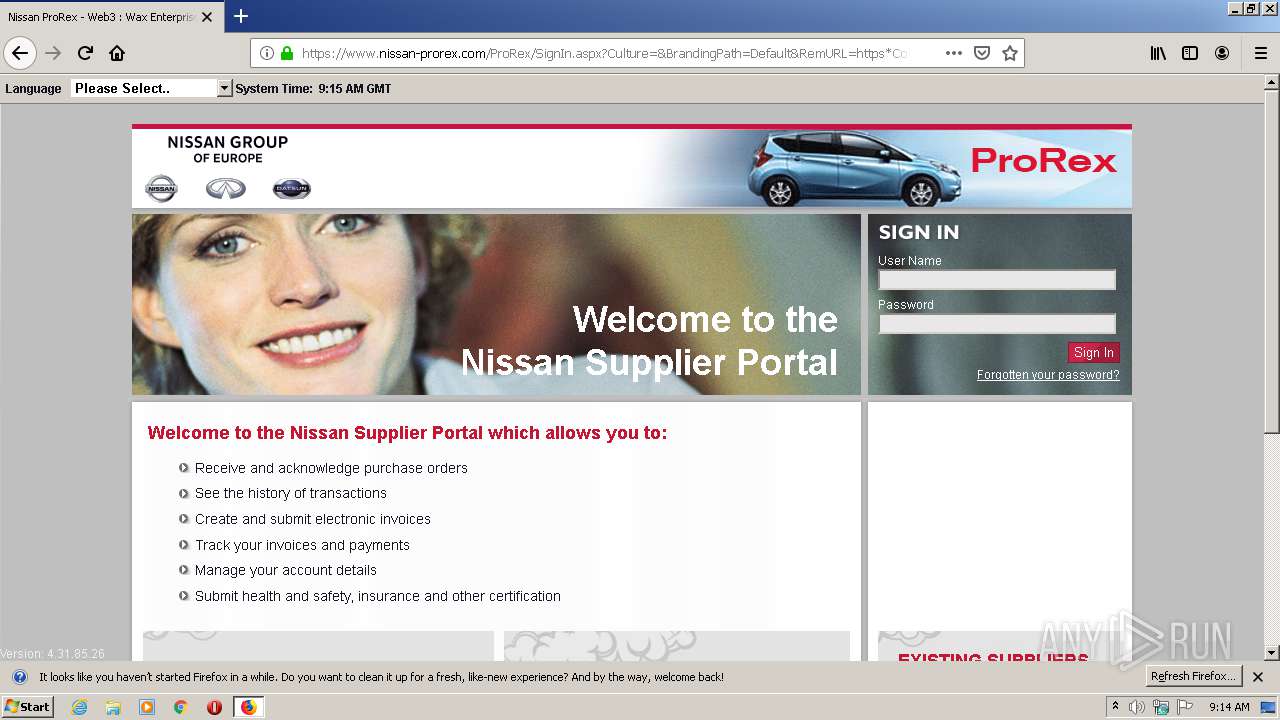Select the address bar URL
Screen dimensions: 1280x720
point(603,53)
